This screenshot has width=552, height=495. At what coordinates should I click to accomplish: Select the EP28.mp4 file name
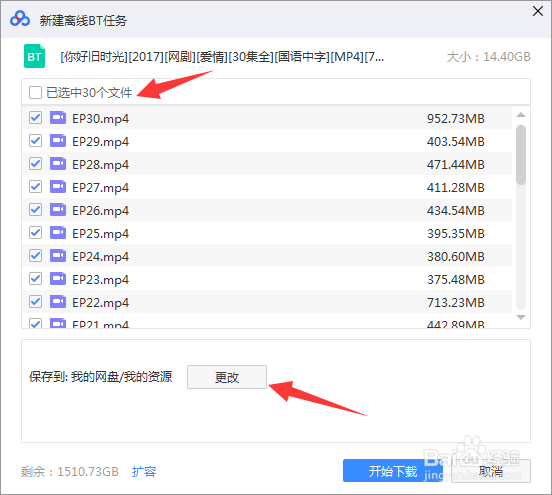(100, 164)
